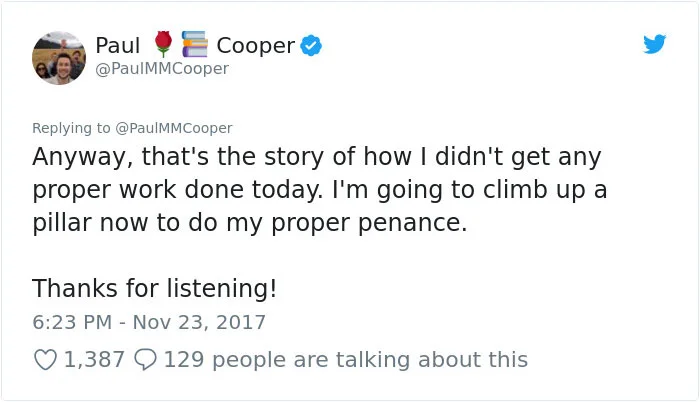Open Paul Cooper's round profile photo

click(x=59, y=58)
